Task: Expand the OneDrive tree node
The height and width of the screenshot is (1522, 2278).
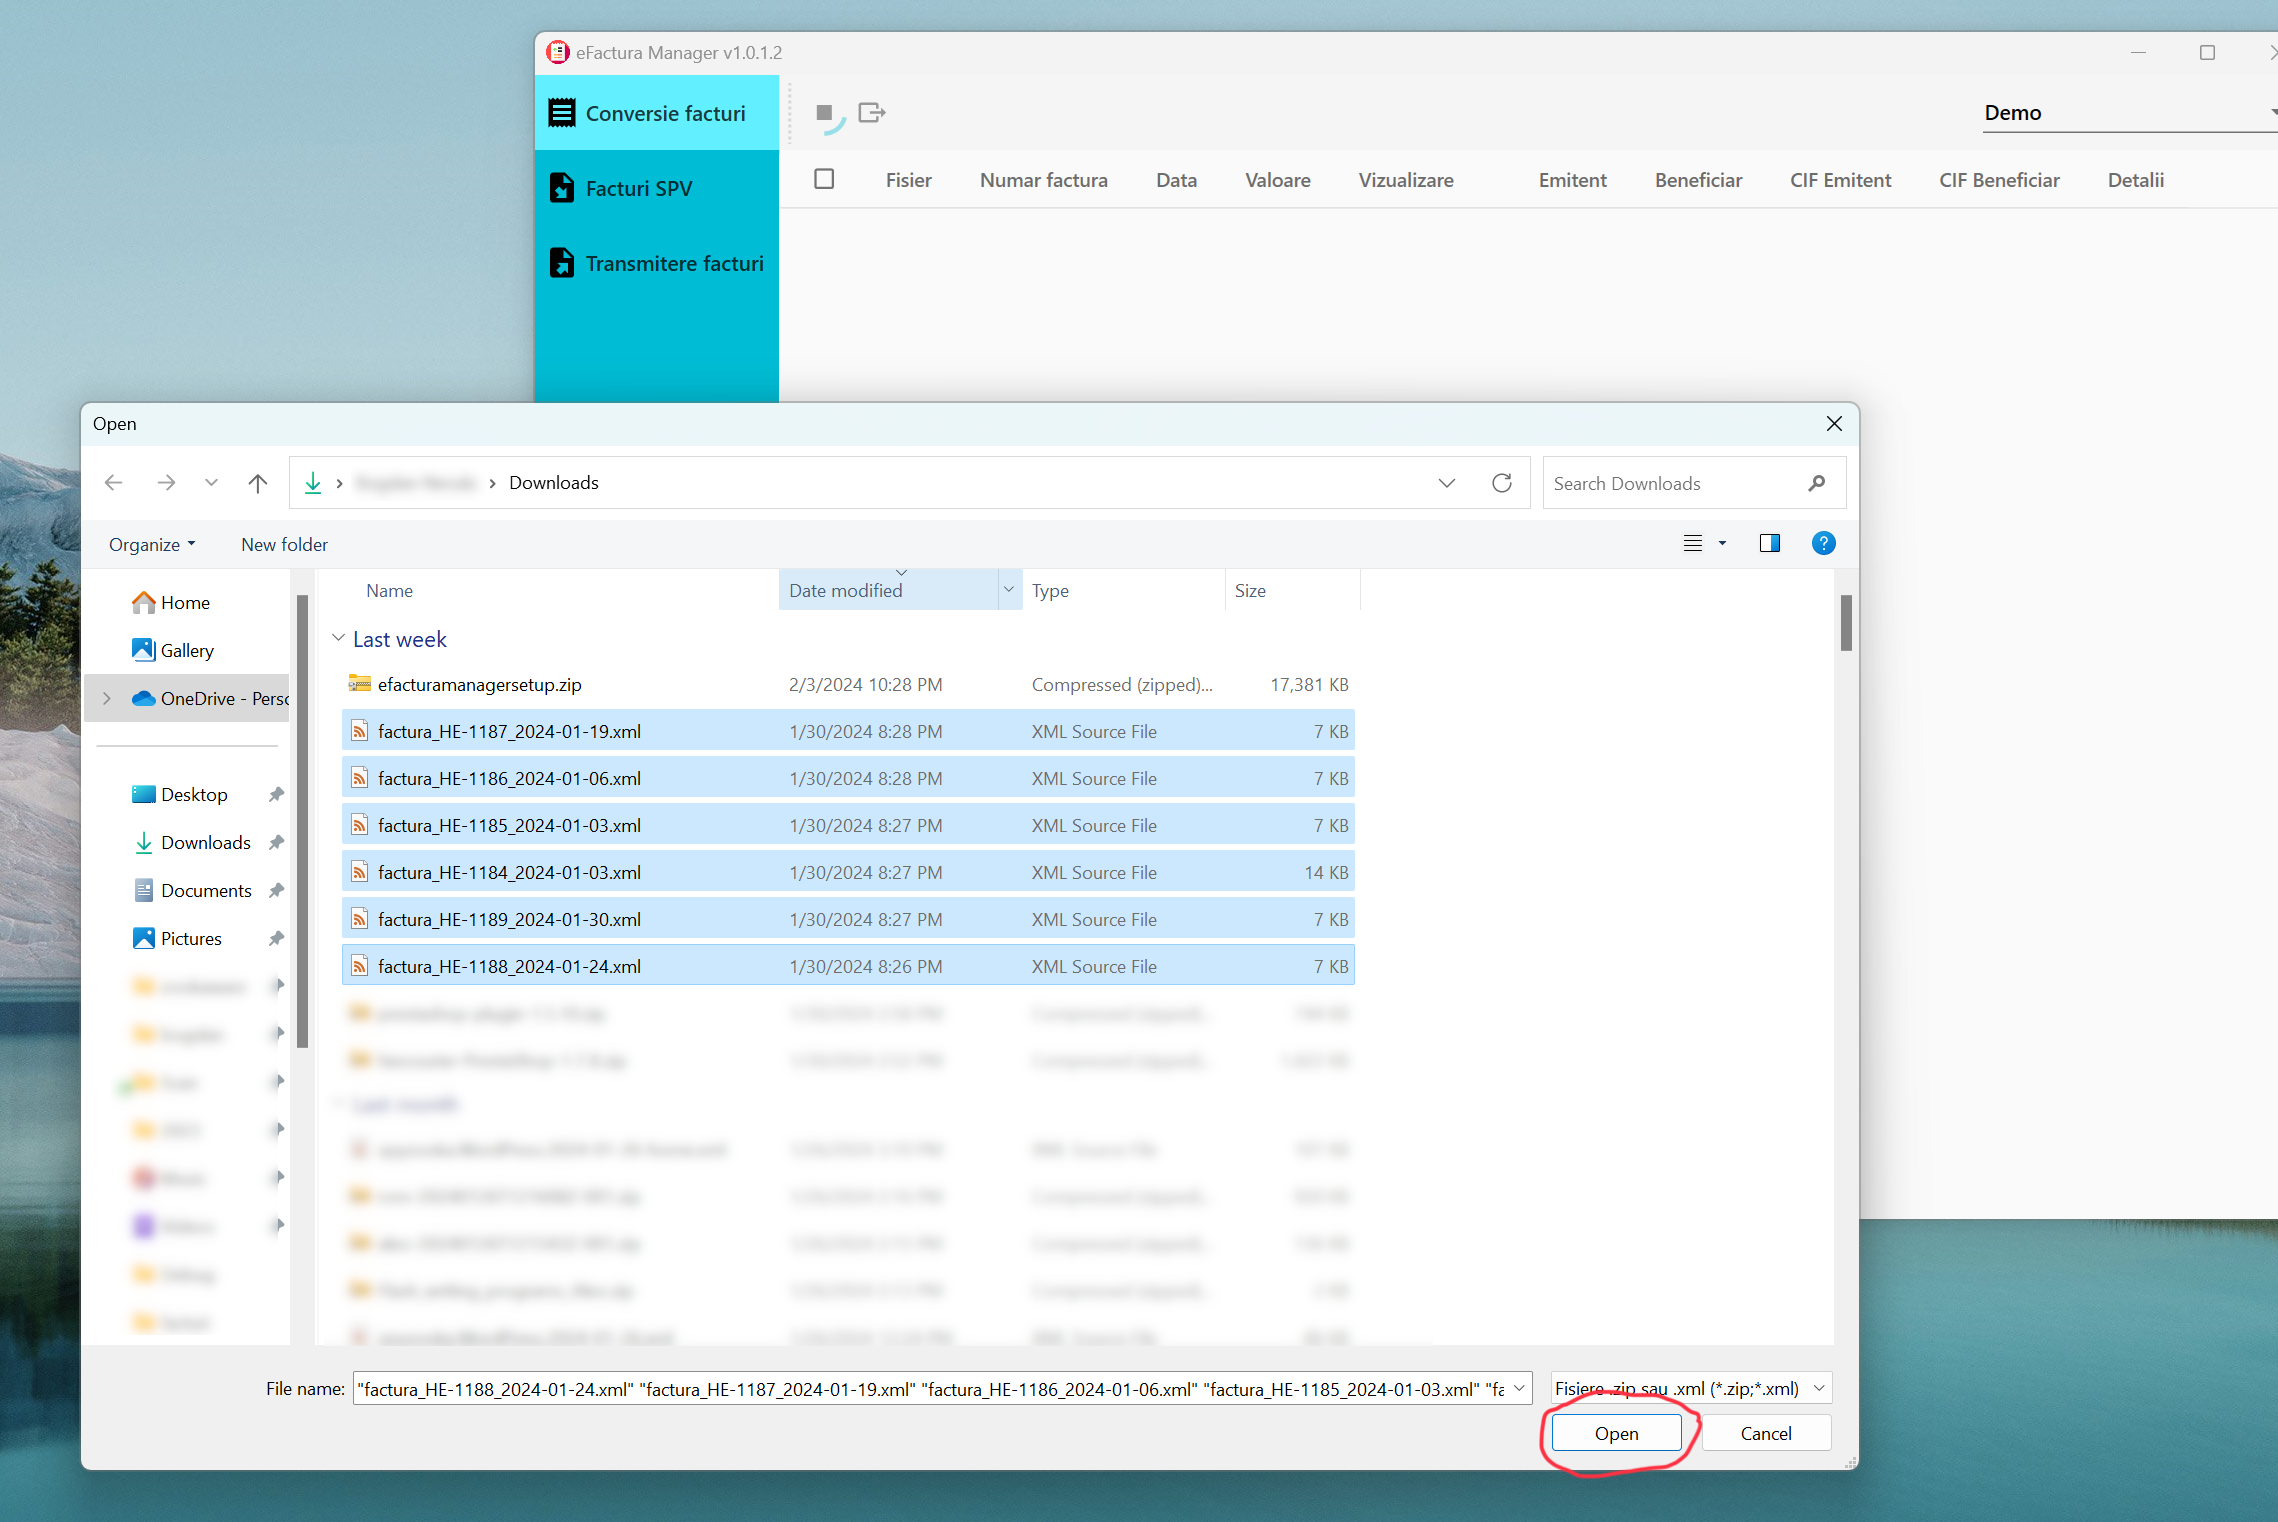Action: click(x=107, y=698)
